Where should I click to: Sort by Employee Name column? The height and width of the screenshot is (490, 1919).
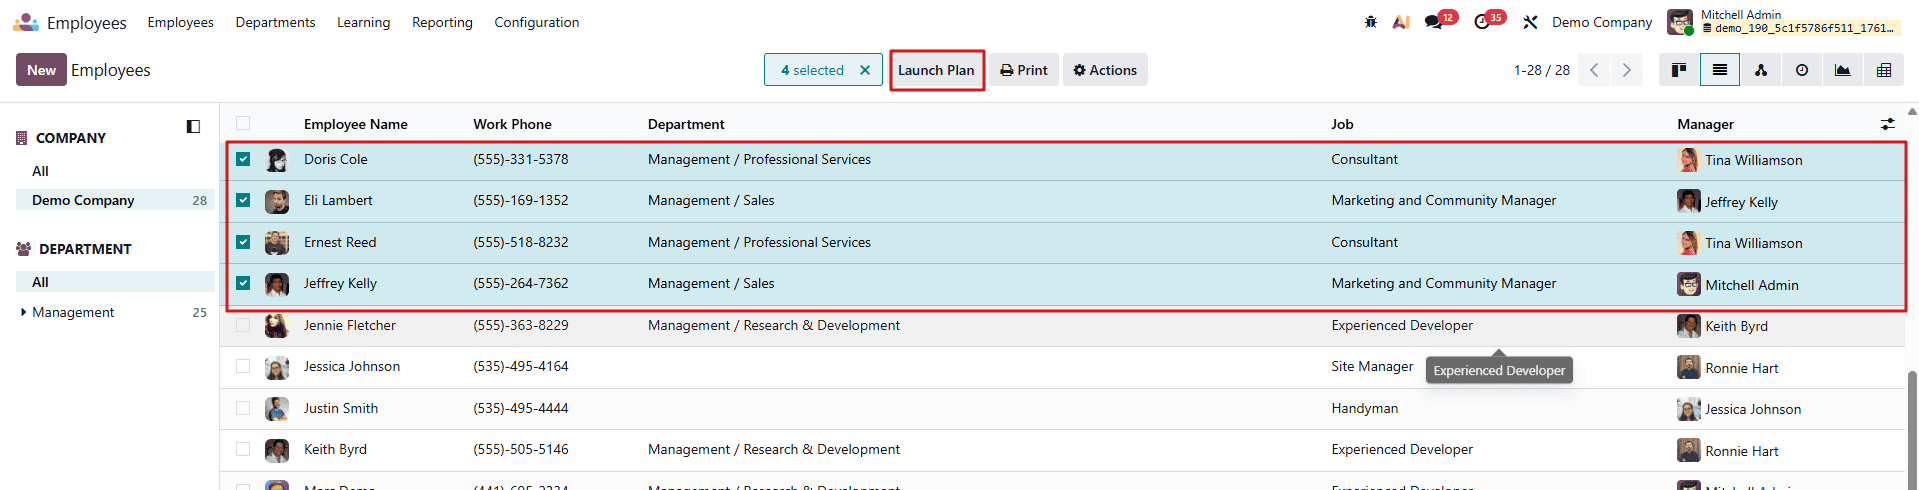356,124
